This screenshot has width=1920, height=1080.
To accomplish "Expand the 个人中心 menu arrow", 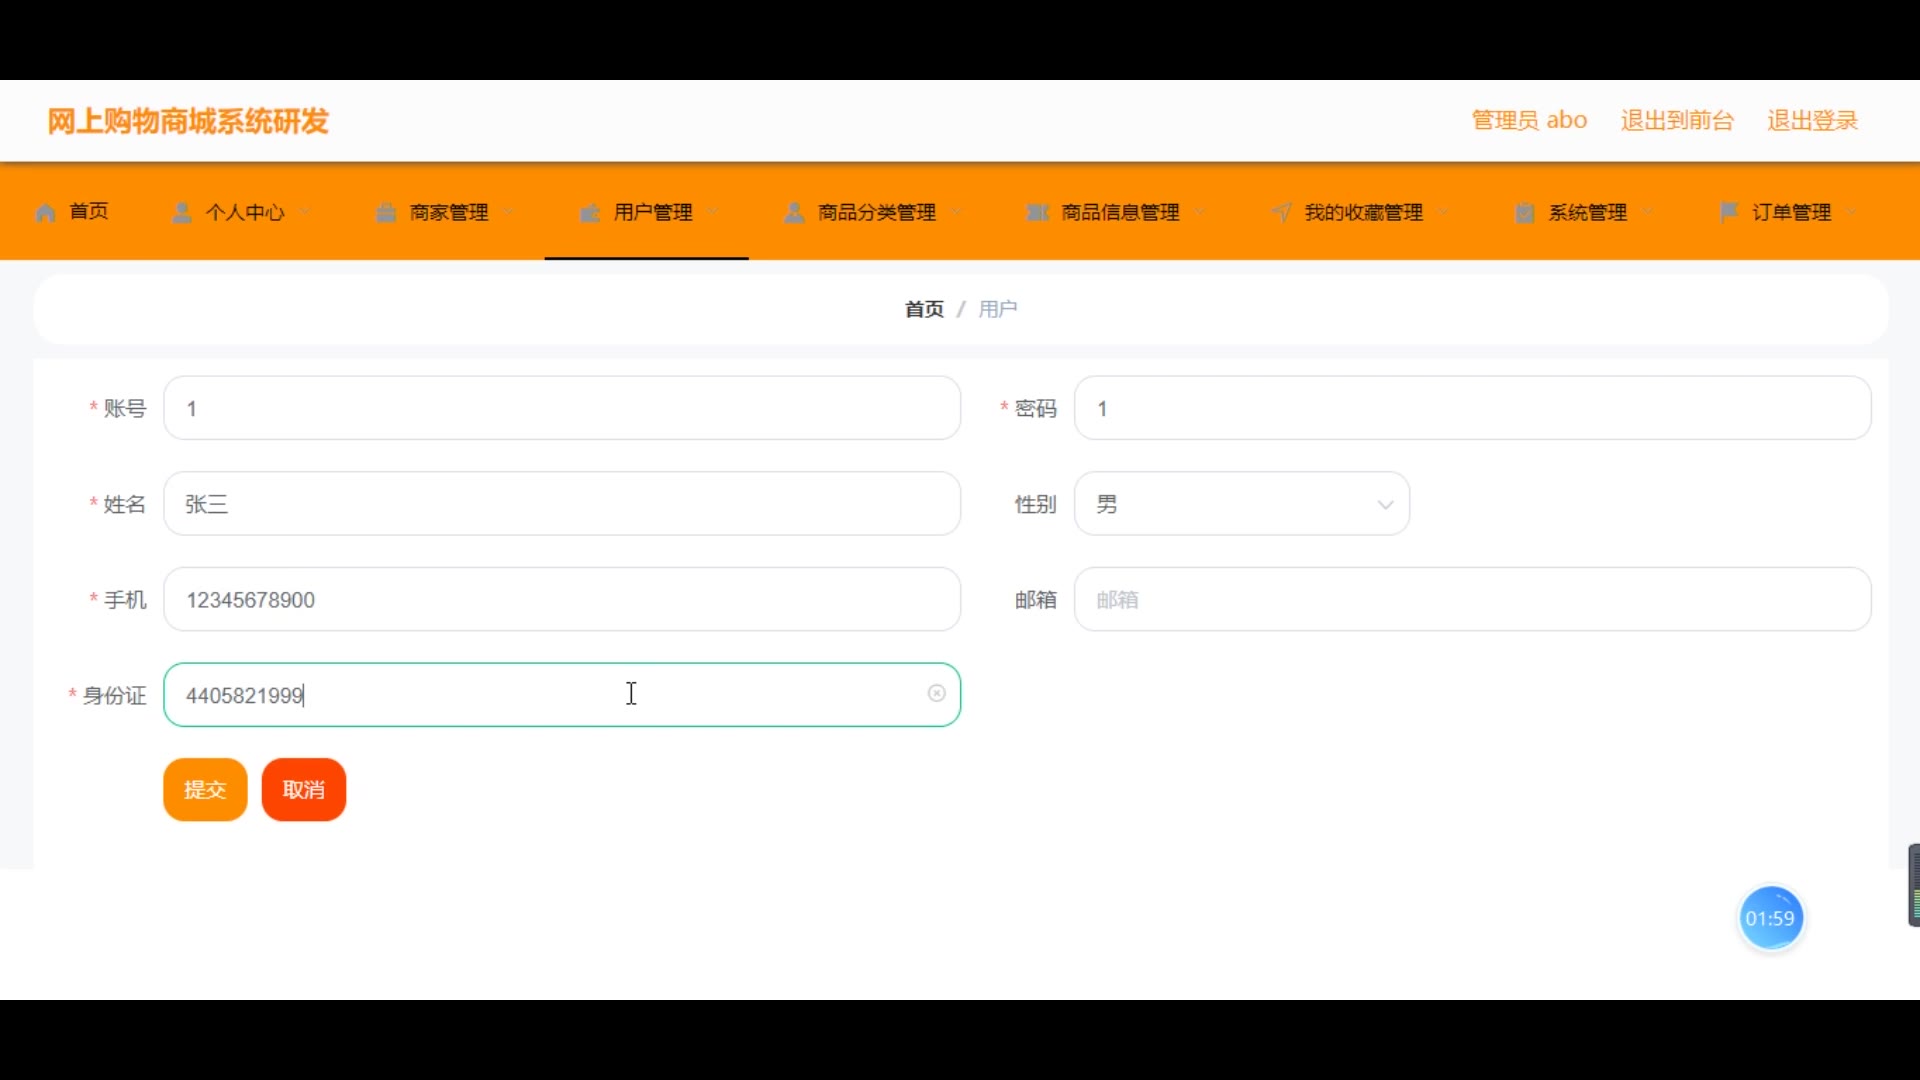I will 305,212.
